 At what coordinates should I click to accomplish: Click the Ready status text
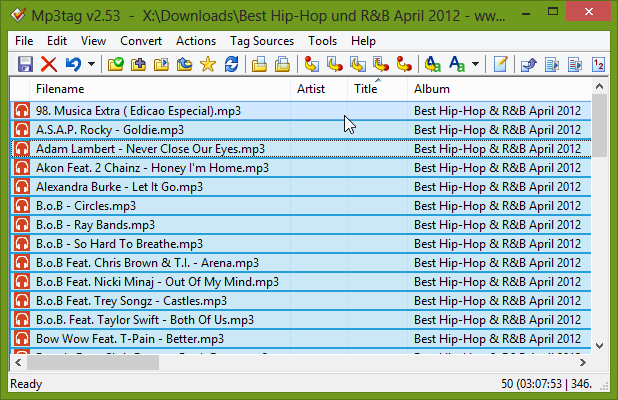26,384
